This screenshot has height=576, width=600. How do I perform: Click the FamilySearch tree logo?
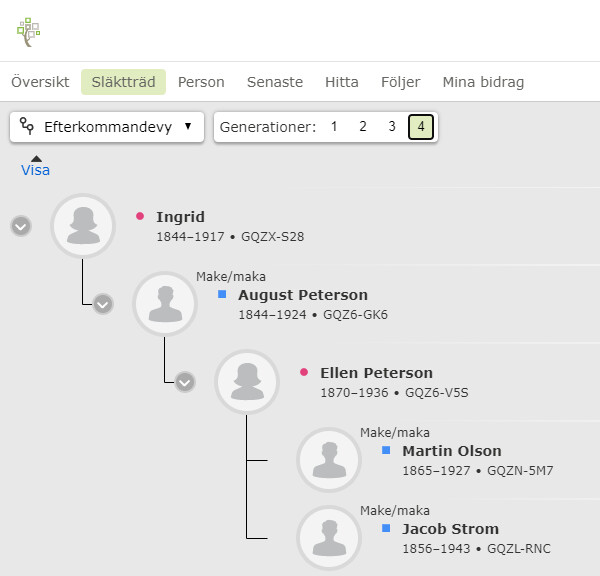click(28, 31)
